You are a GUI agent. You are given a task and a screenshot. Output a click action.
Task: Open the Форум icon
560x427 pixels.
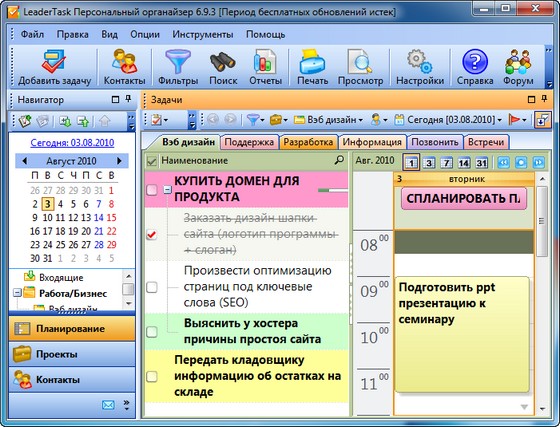518,68
